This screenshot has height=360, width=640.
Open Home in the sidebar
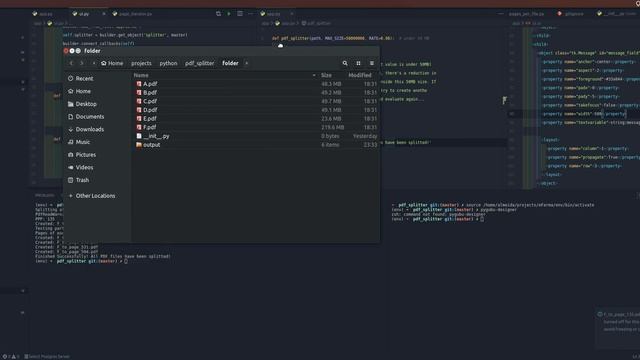tap(80, 91)
